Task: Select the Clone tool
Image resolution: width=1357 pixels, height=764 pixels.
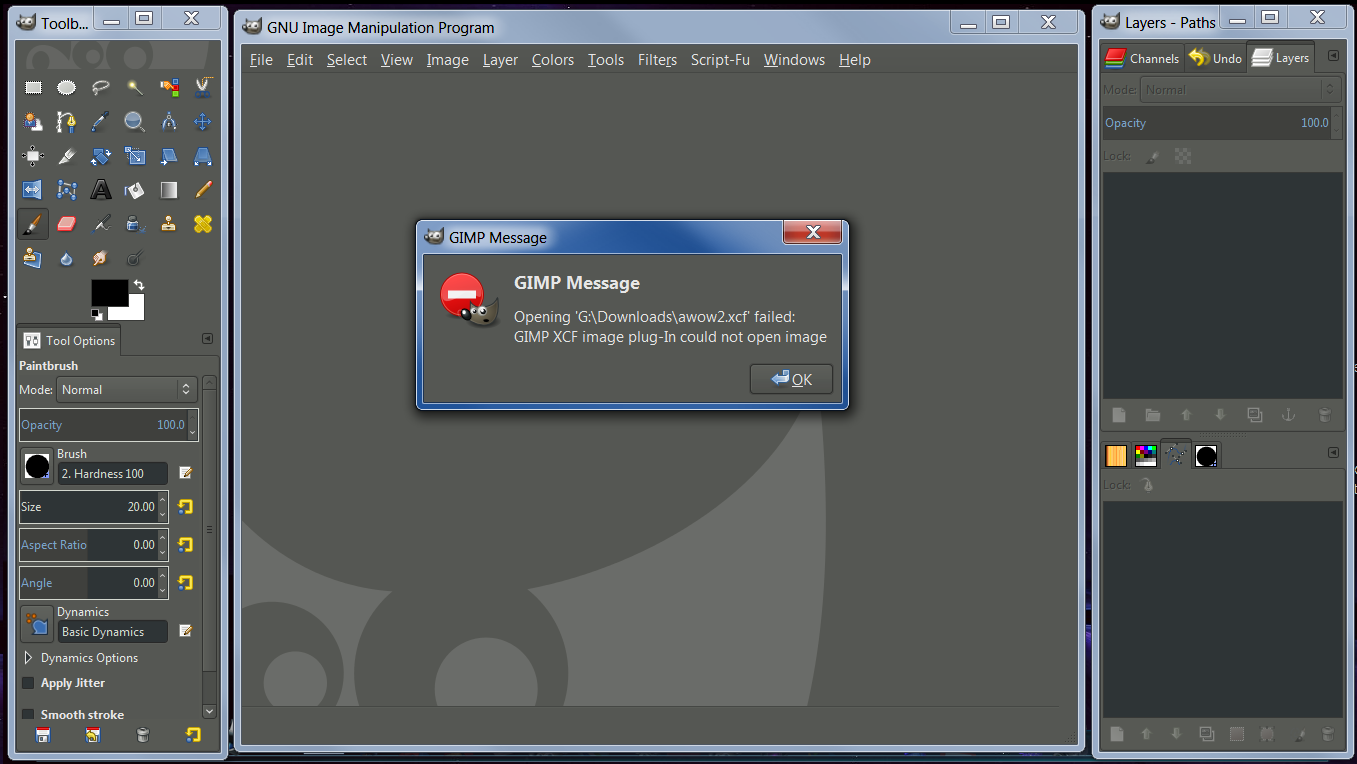Action: (x=169, y=223)
